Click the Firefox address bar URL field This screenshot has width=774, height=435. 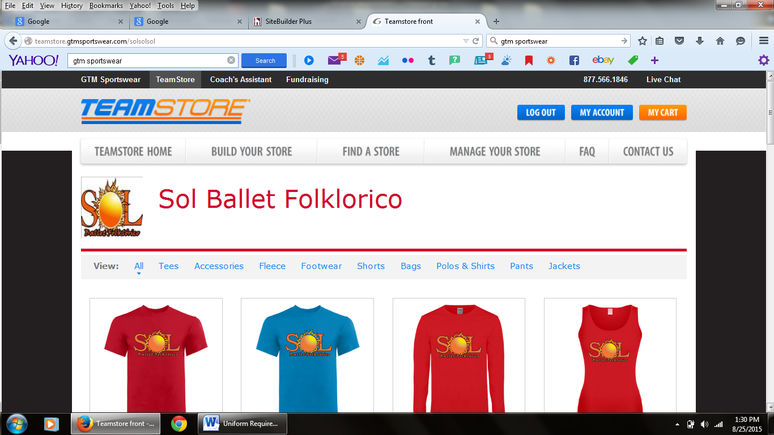[247, 41]
